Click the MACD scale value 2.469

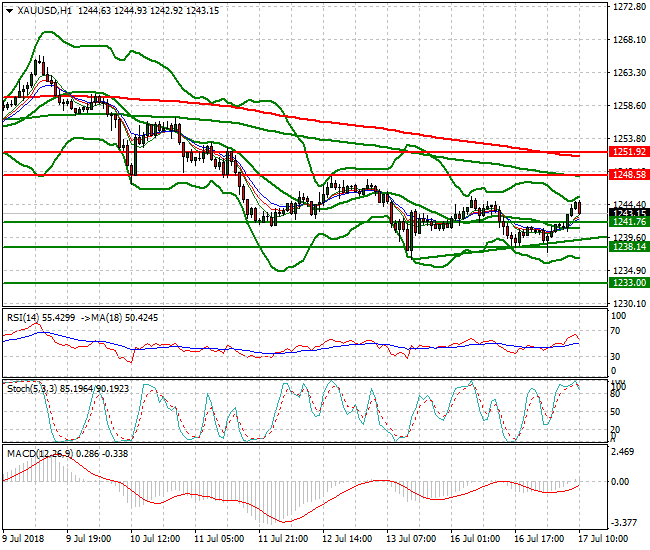623,451
